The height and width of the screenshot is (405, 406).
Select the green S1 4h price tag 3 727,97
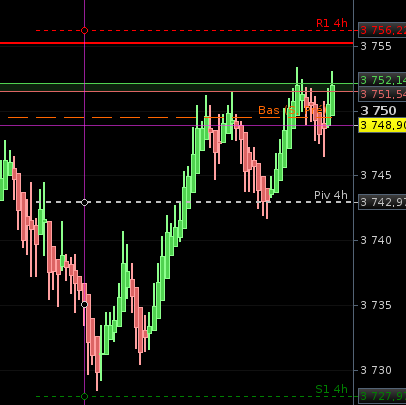pos(382,396)
